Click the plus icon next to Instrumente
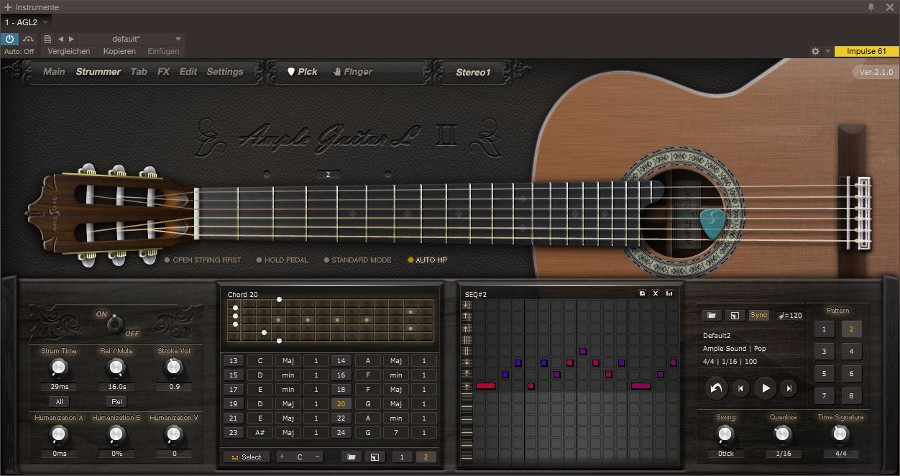 7,7
